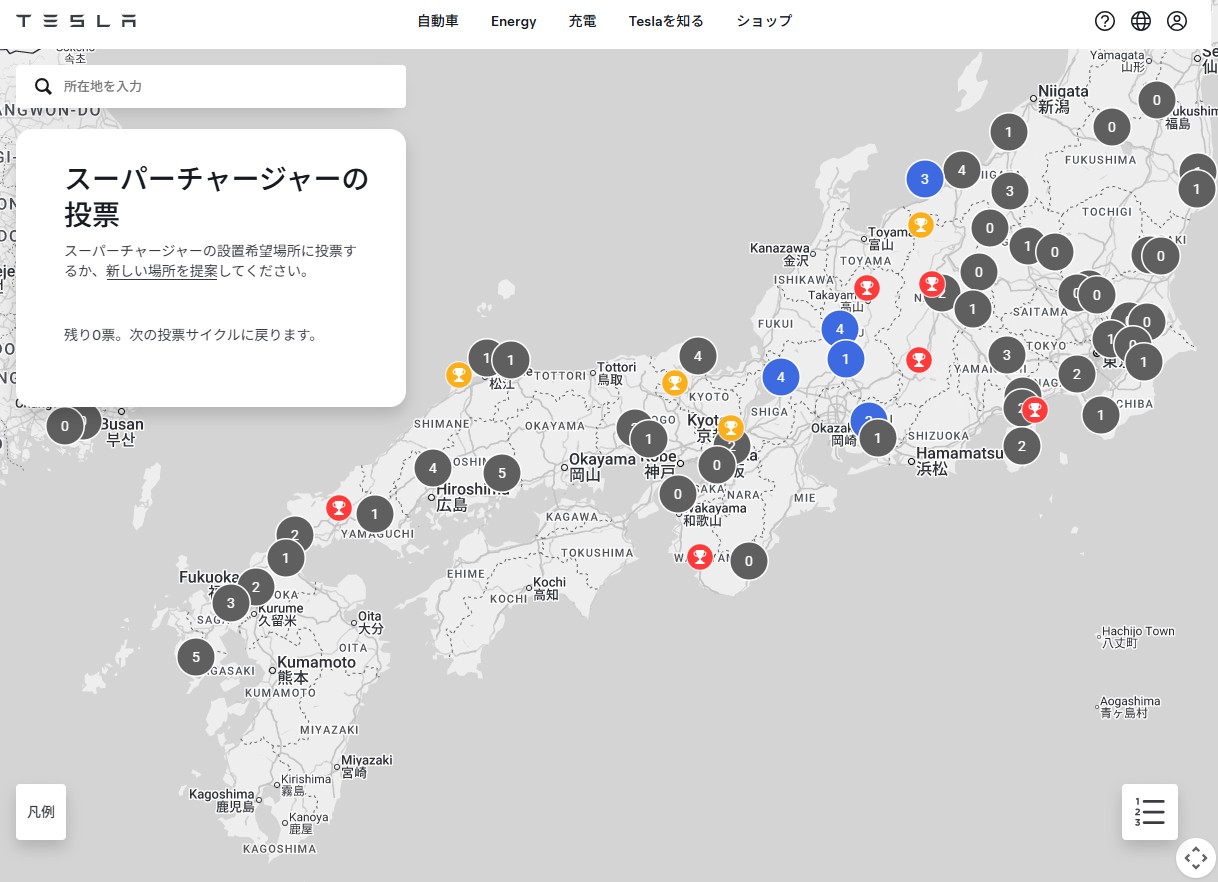Viewport: 1218px width, 882px height.
Task: Select the orange trophy marker near Toyama
Action: pyautogui.click(x=920, y=225)
